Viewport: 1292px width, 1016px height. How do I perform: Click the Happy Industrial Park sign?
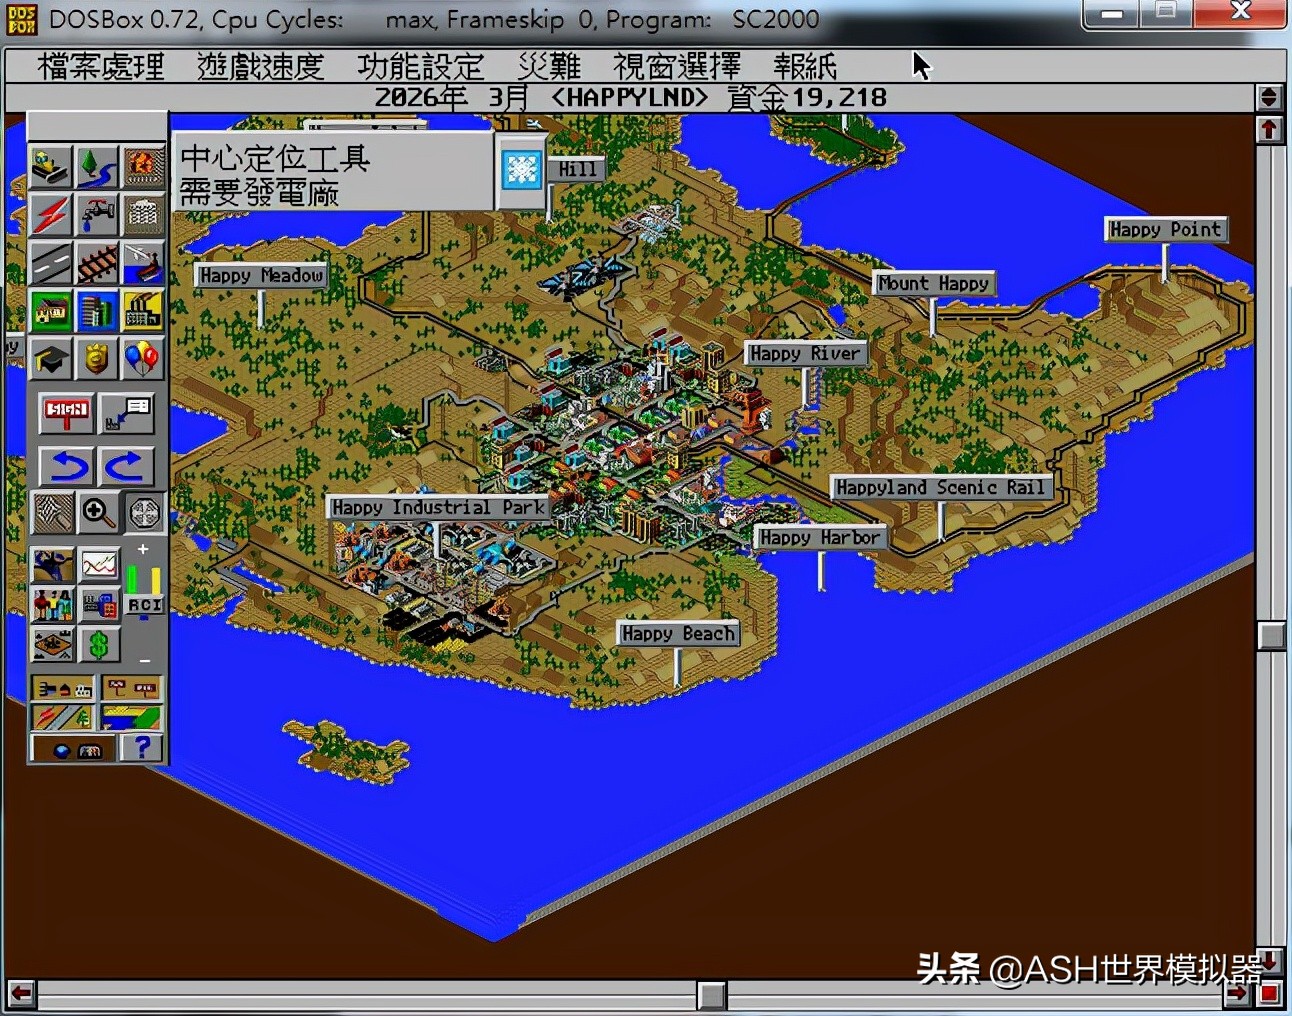coord(439,507)
